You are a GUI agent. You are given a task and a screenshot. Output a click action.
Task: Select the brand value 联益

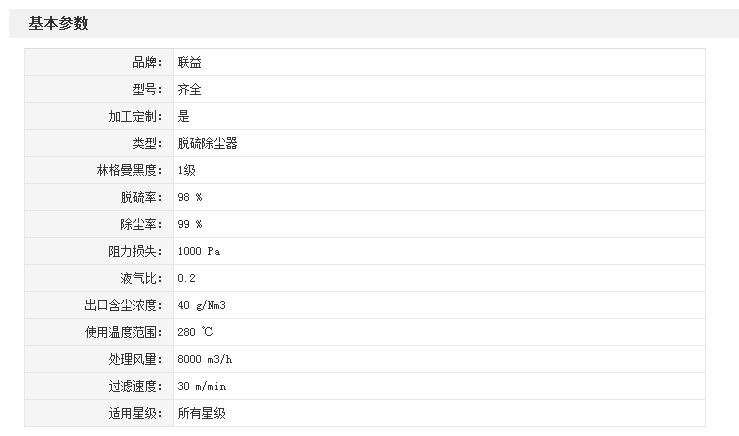(190, 63)
